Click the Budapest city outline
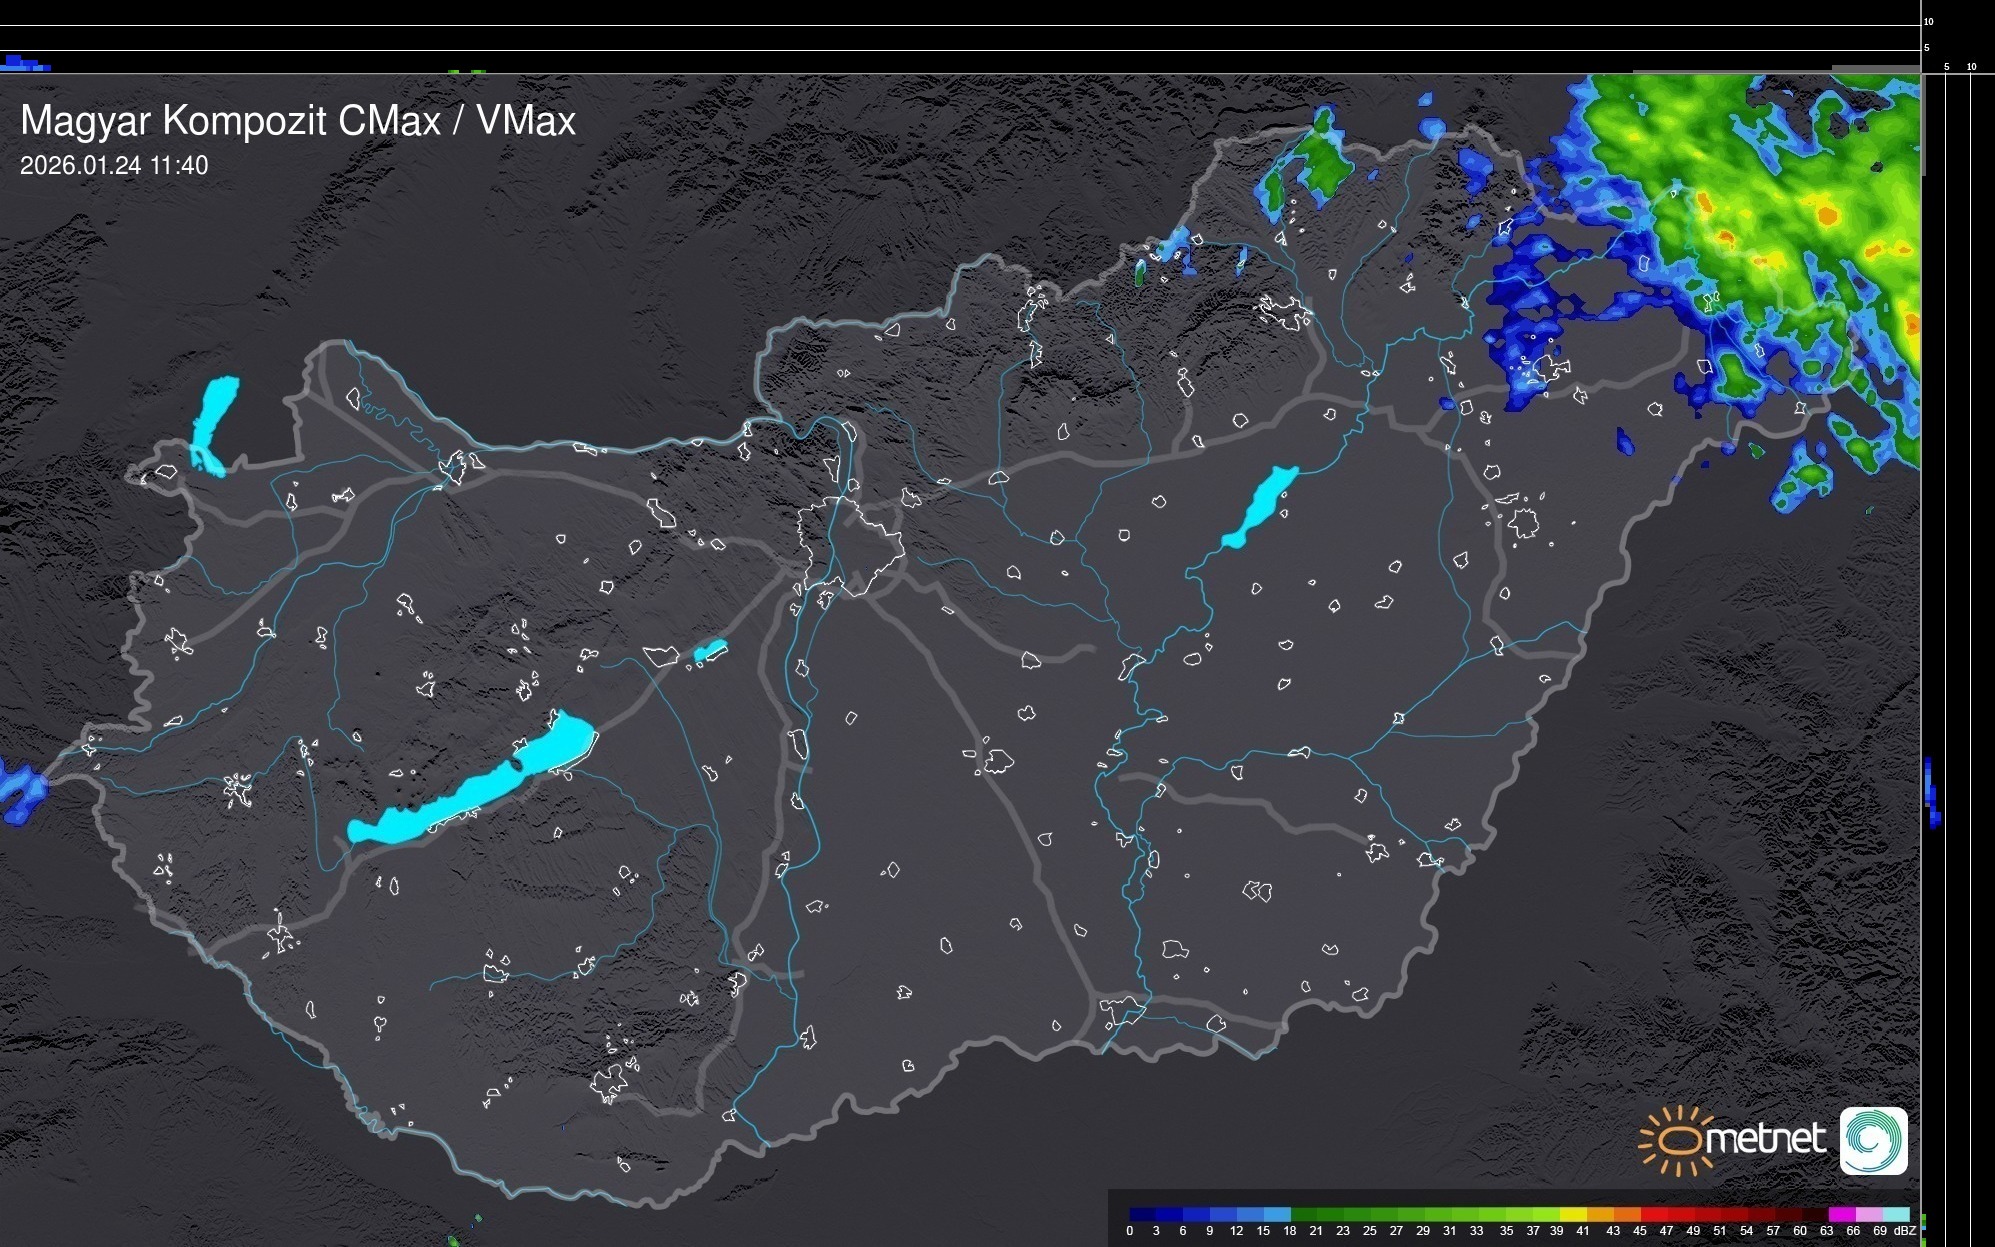Image resolution: width=1995 pixels, height=1247 pixels. click(x=850, y=545)
